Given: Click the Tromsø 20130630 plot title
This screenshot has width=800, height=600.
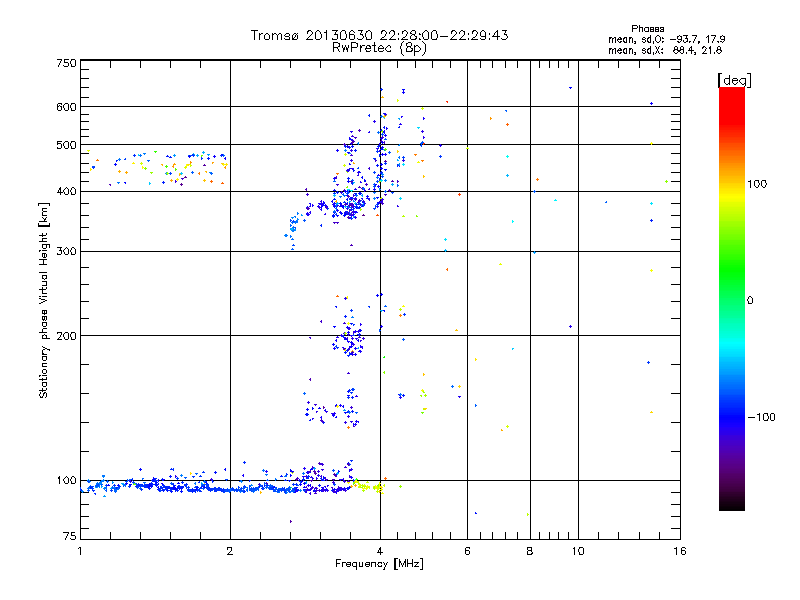Looking at the screenshot, I should pos(379,35).
